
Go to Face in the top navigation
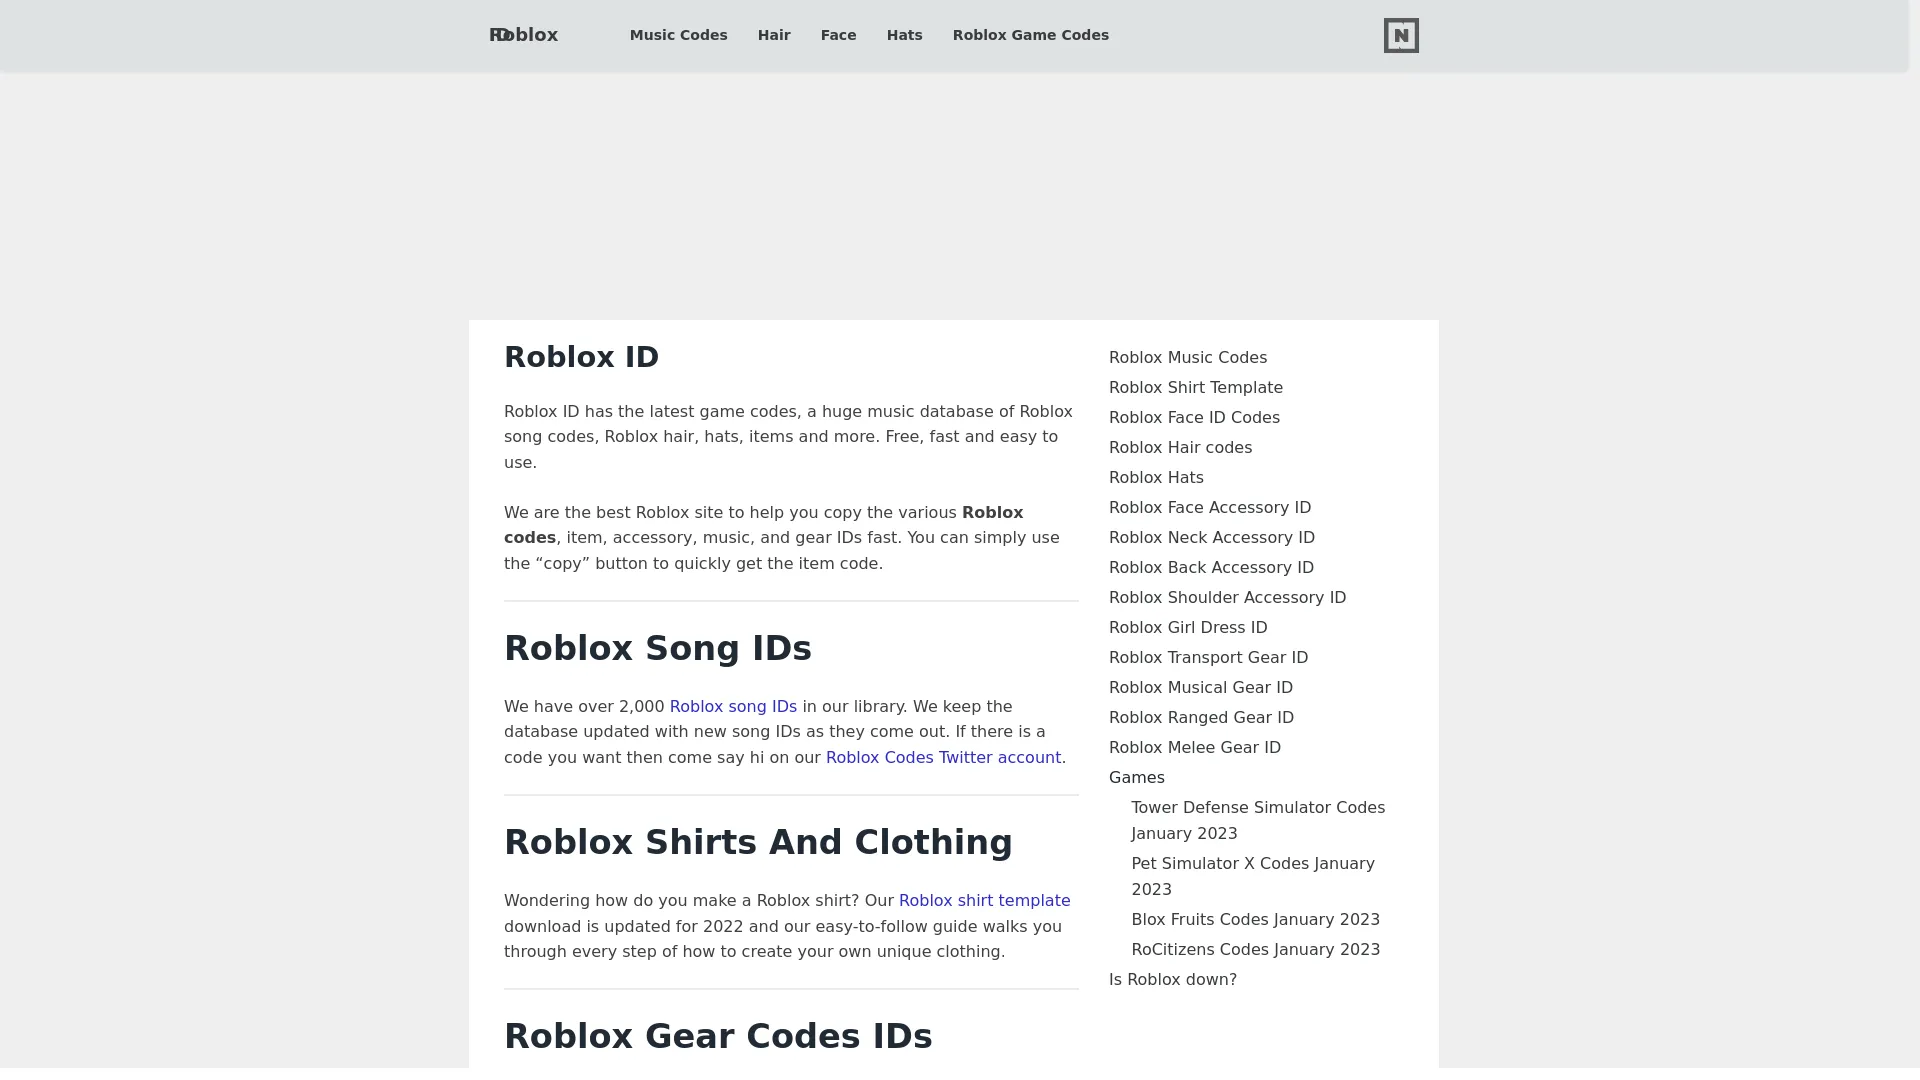click(838, 35)
